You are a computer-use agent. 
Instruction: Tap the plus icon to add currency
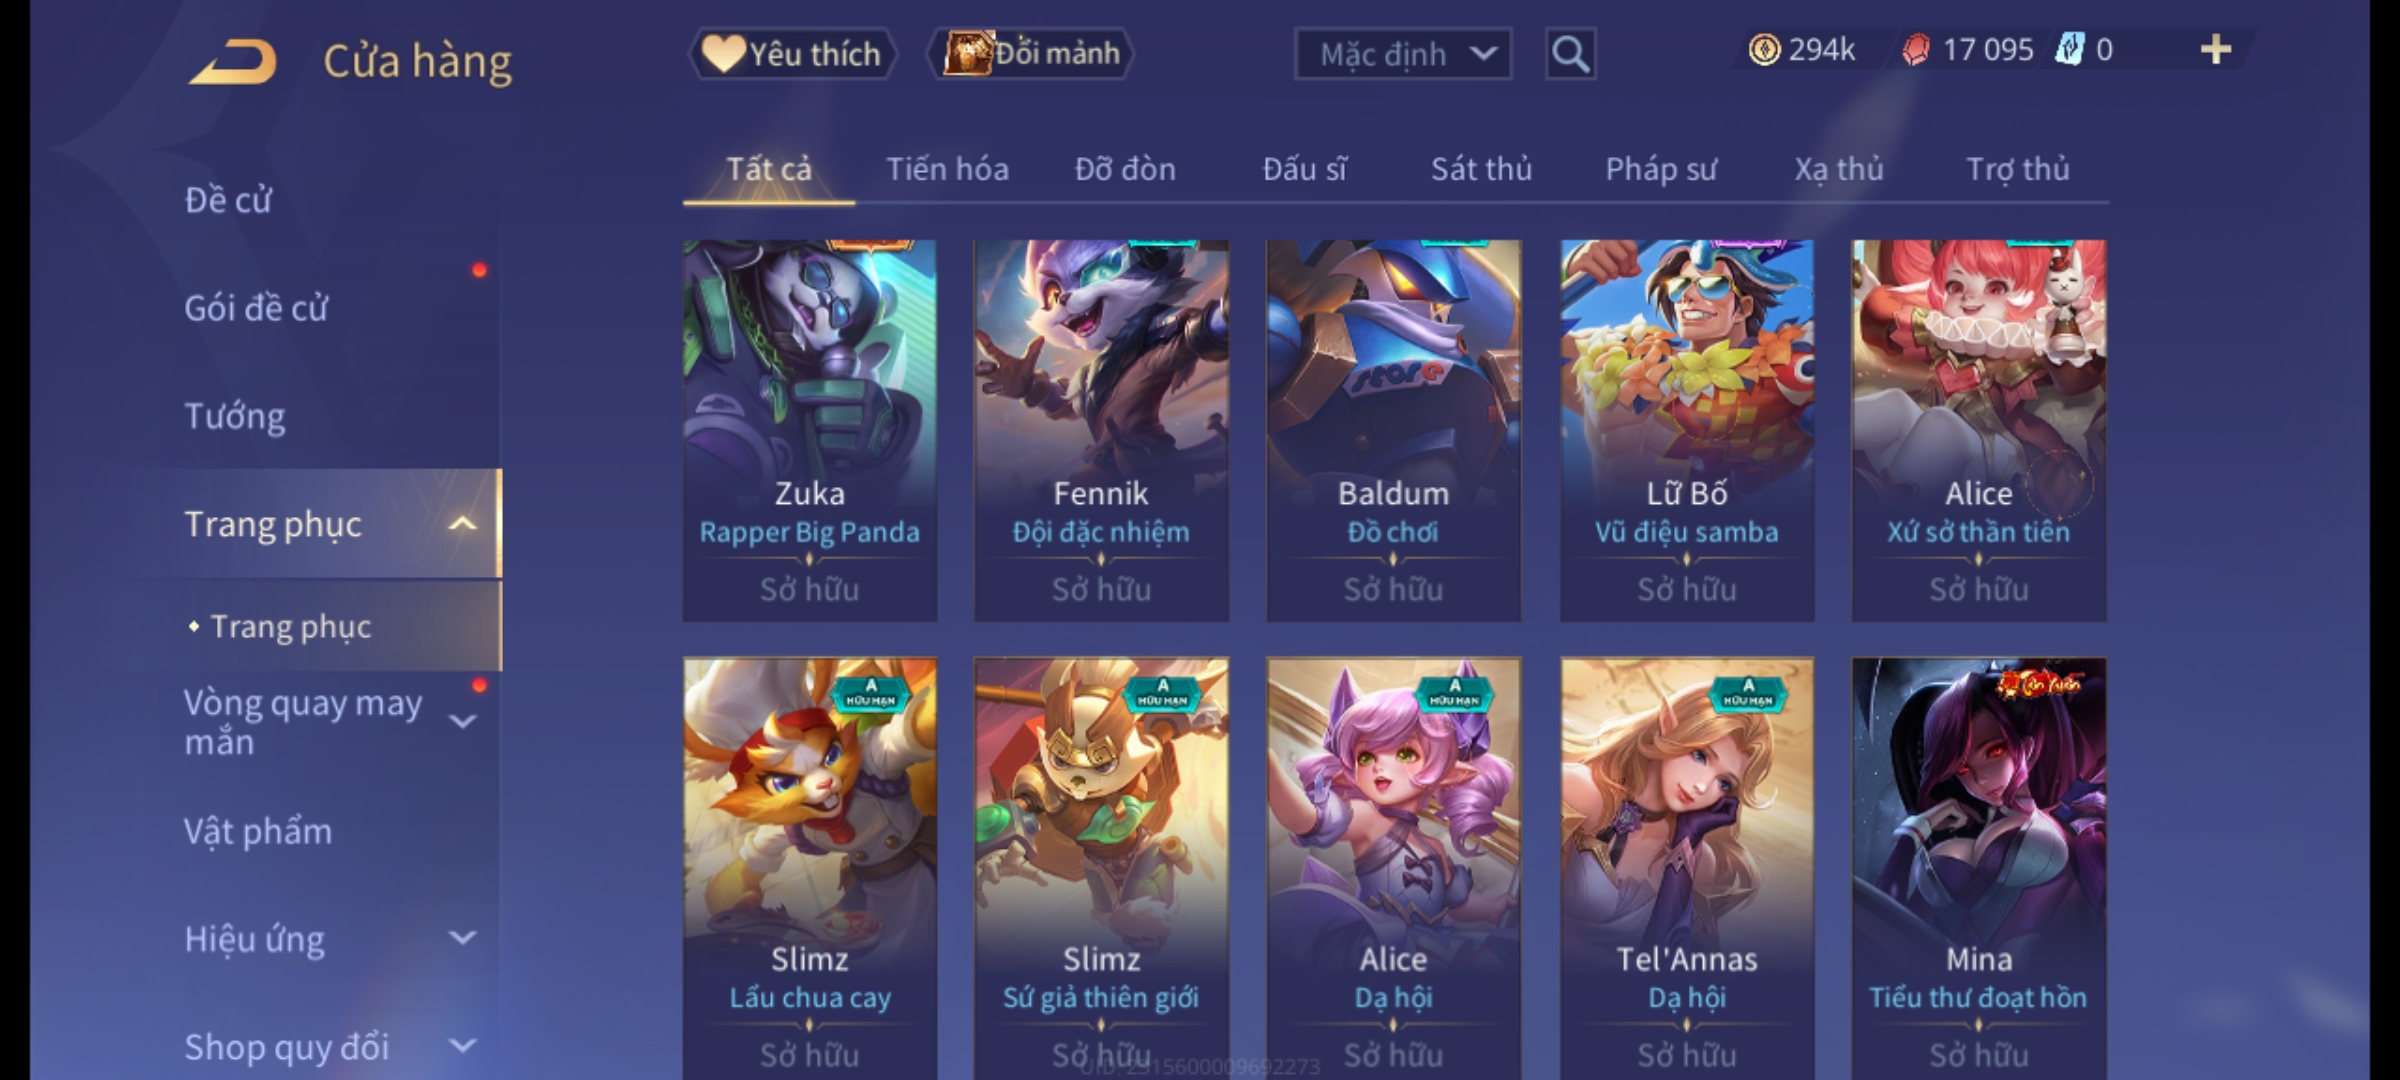pos(2216,50)
